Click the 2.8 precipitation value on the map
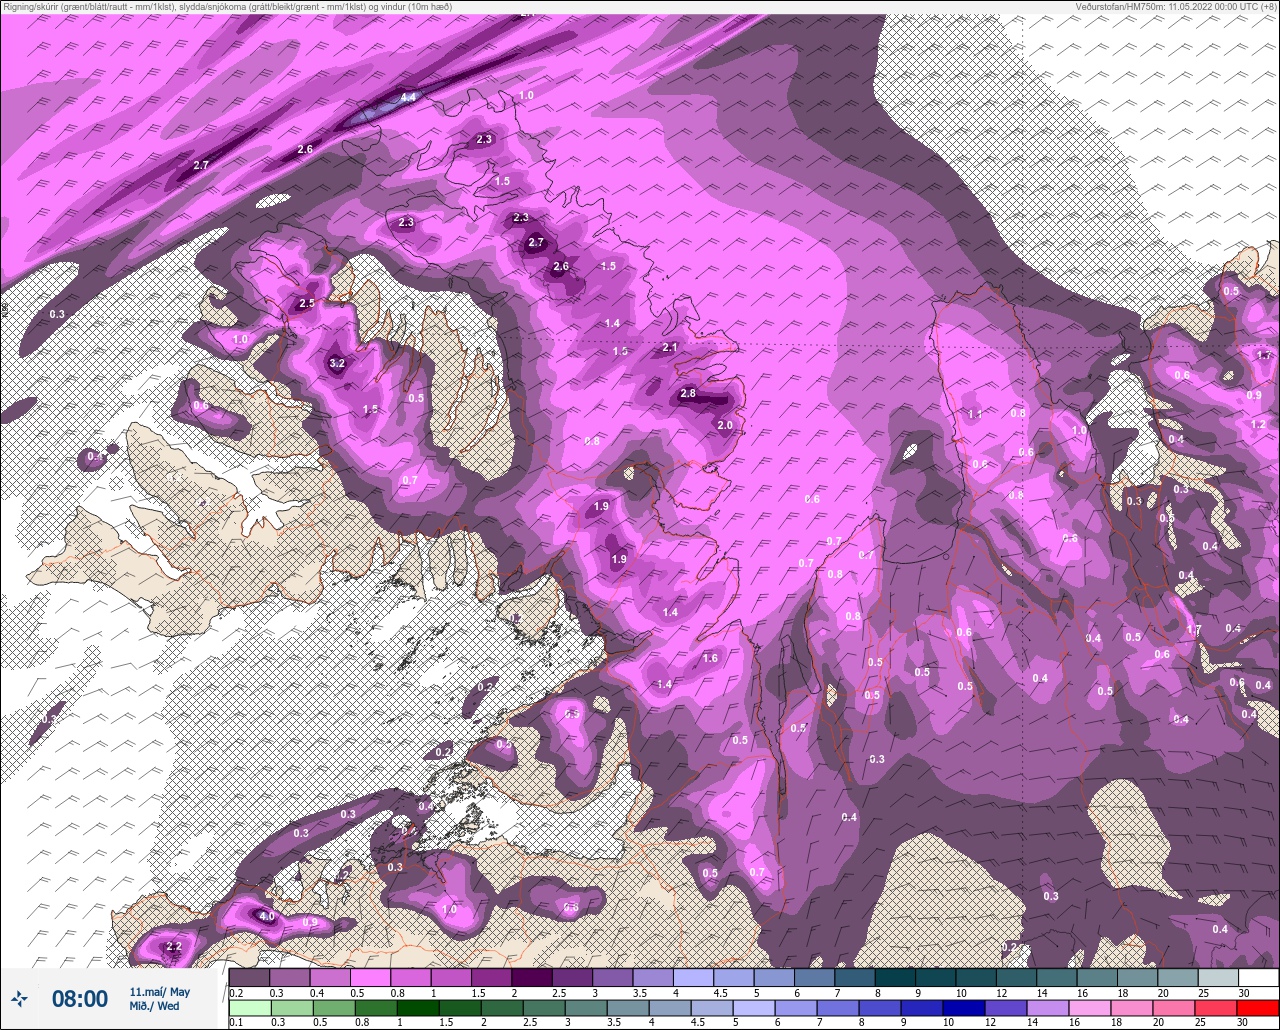Image resolution: width=1280 pixels, height=1030 pixels. (x=688, y=394)
